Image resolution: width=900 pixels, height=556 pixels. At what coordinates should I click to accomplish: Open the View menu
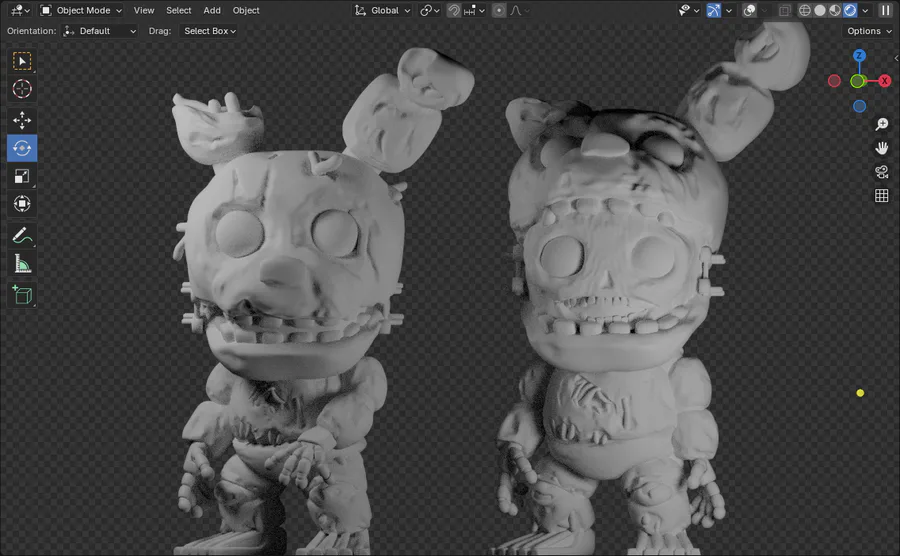click(x=143, y=10)
